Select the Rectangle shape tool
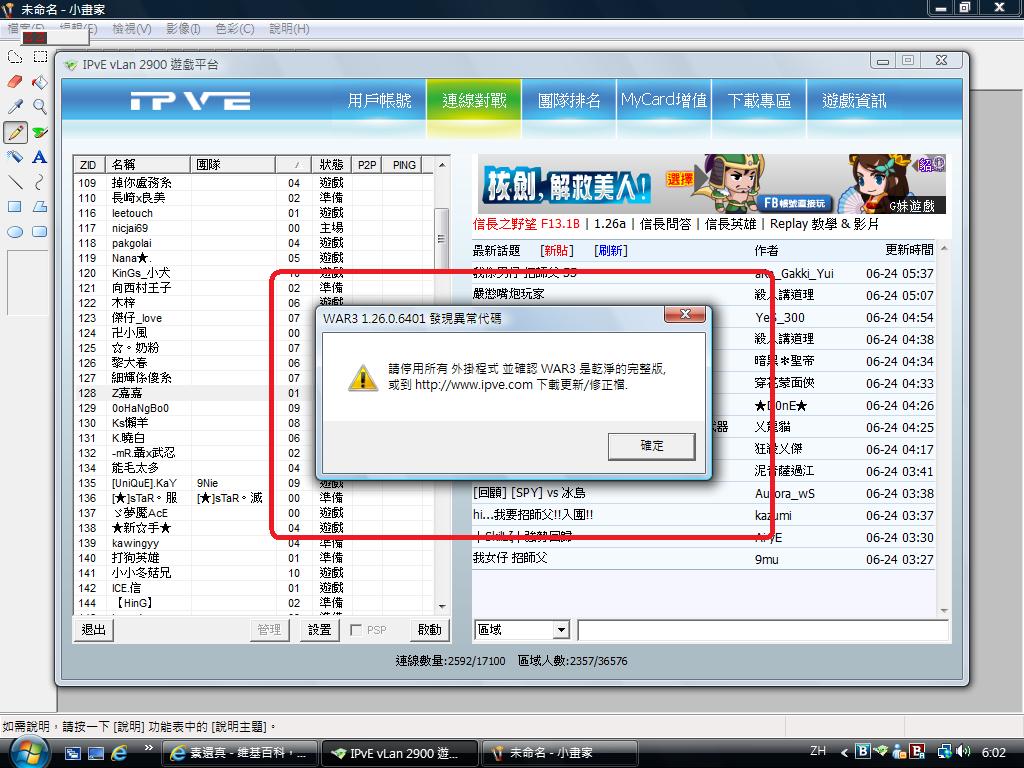The width and height of the screenshot is (1024, 768). coord(15,206)
